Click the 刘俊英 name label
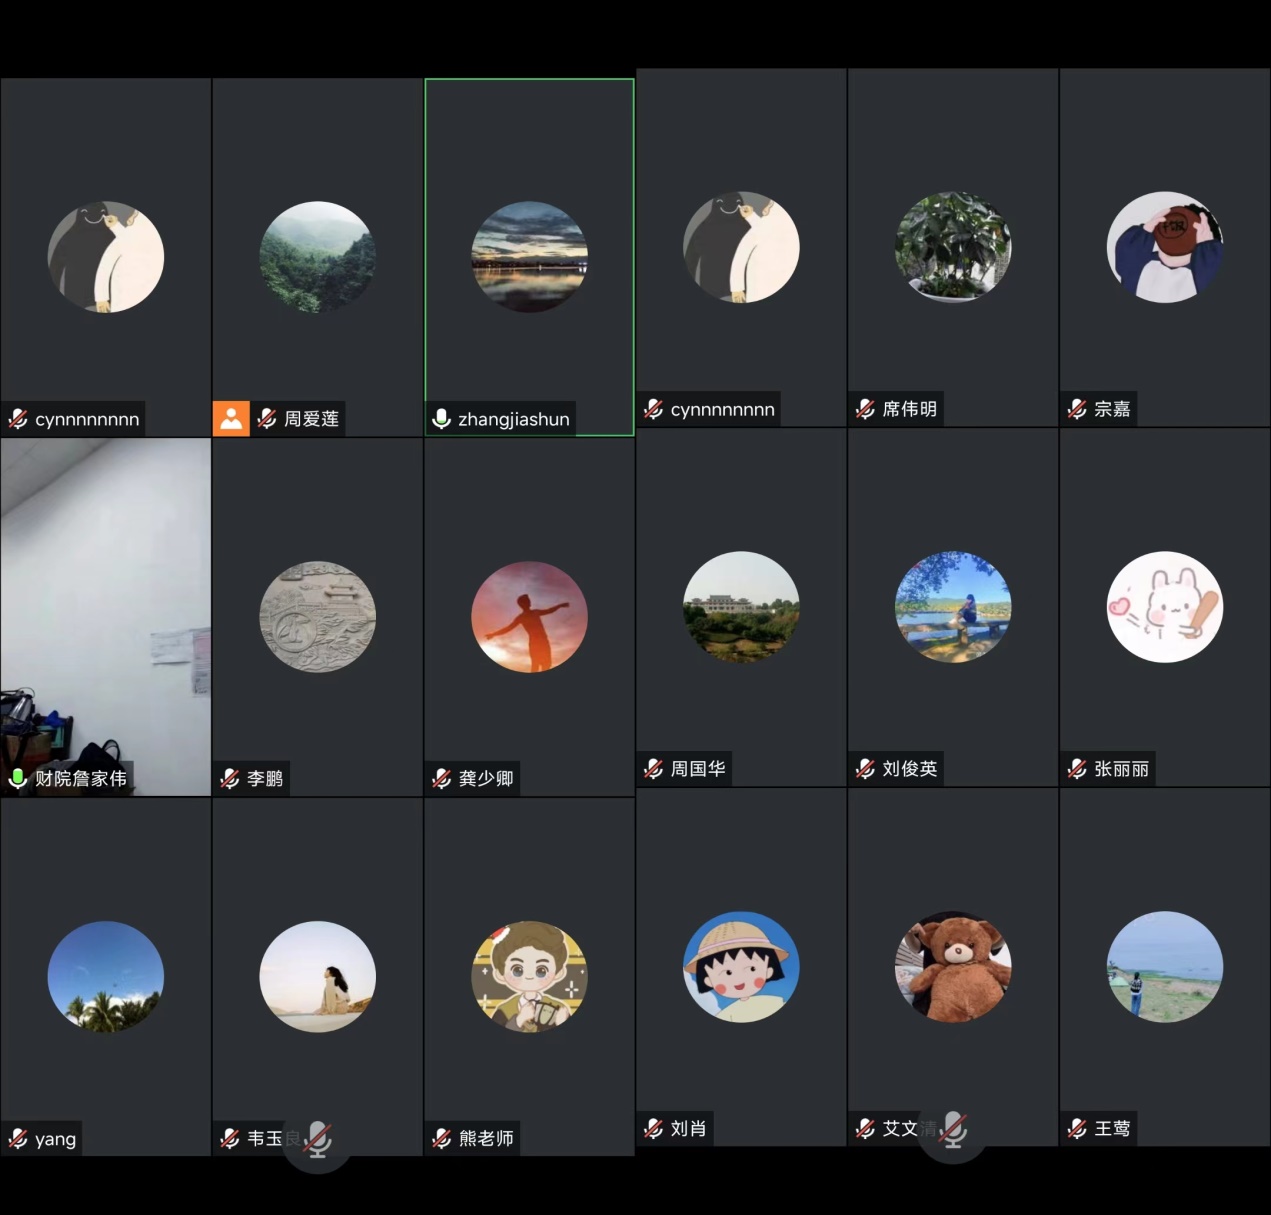The width and height of the screenshot is (1271, 1215). point(909,769)
